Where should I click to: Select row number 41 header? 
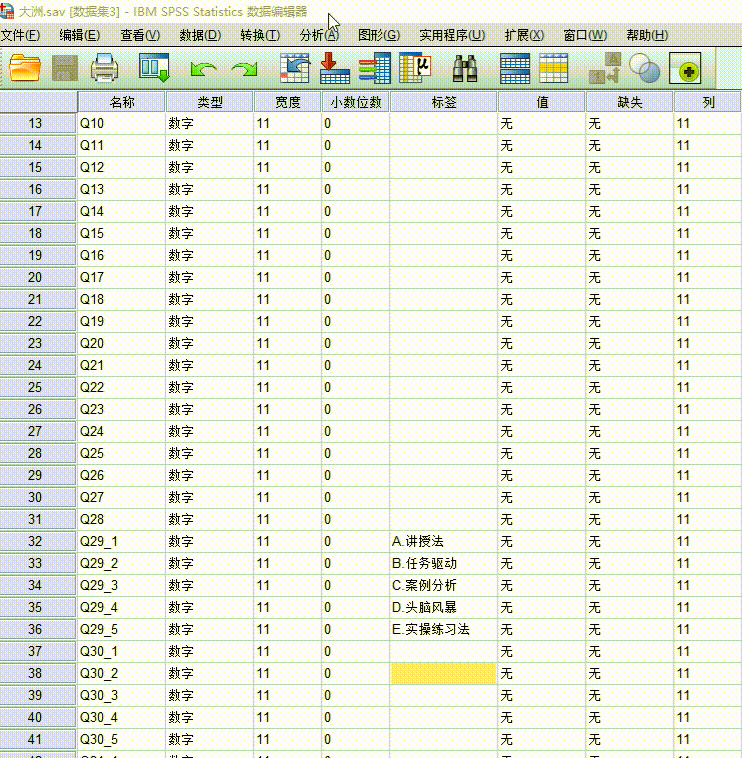(x=38, y=740)
